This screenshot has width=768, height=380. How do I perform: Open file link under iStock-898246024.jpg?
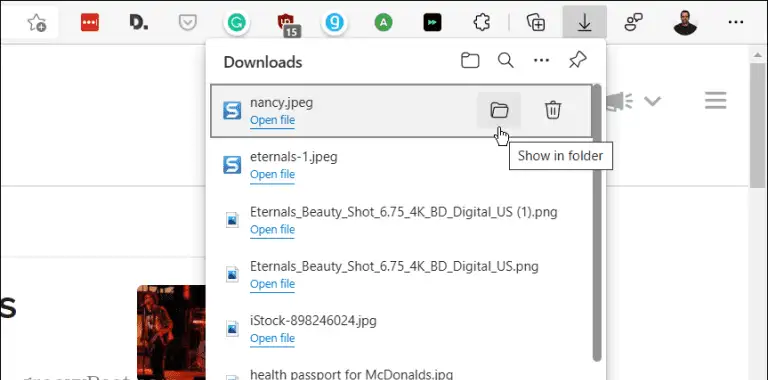[x=272, y=339]
